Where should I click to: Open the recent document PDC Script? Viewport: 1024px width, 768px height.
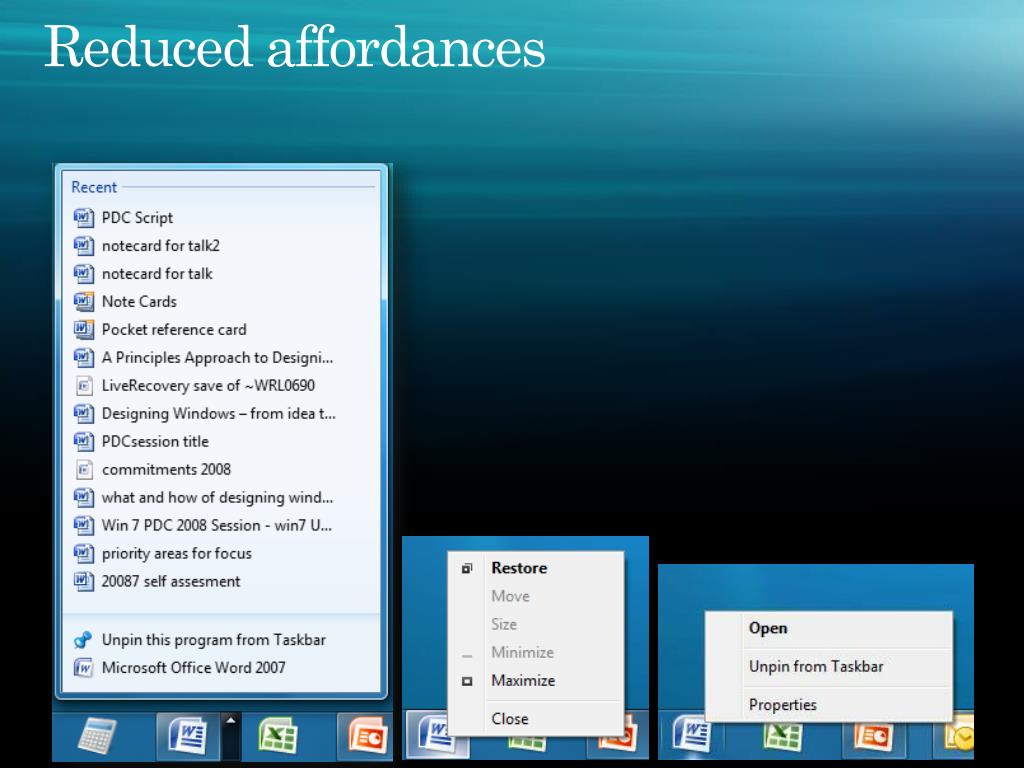[x=221, y=217]
